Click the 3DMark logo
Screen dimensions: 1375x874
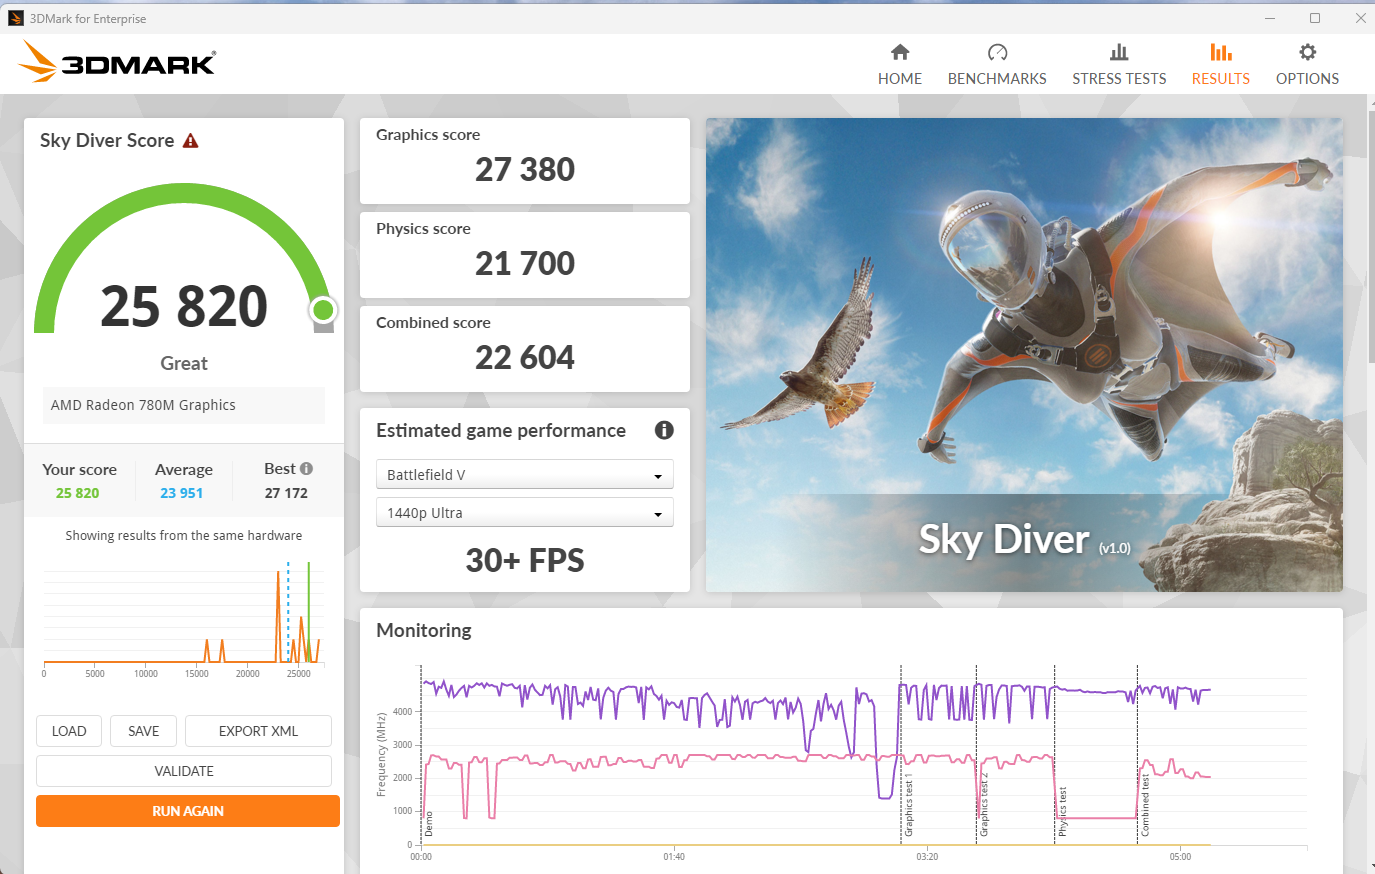pyautogui.click(x=117, y=62)
